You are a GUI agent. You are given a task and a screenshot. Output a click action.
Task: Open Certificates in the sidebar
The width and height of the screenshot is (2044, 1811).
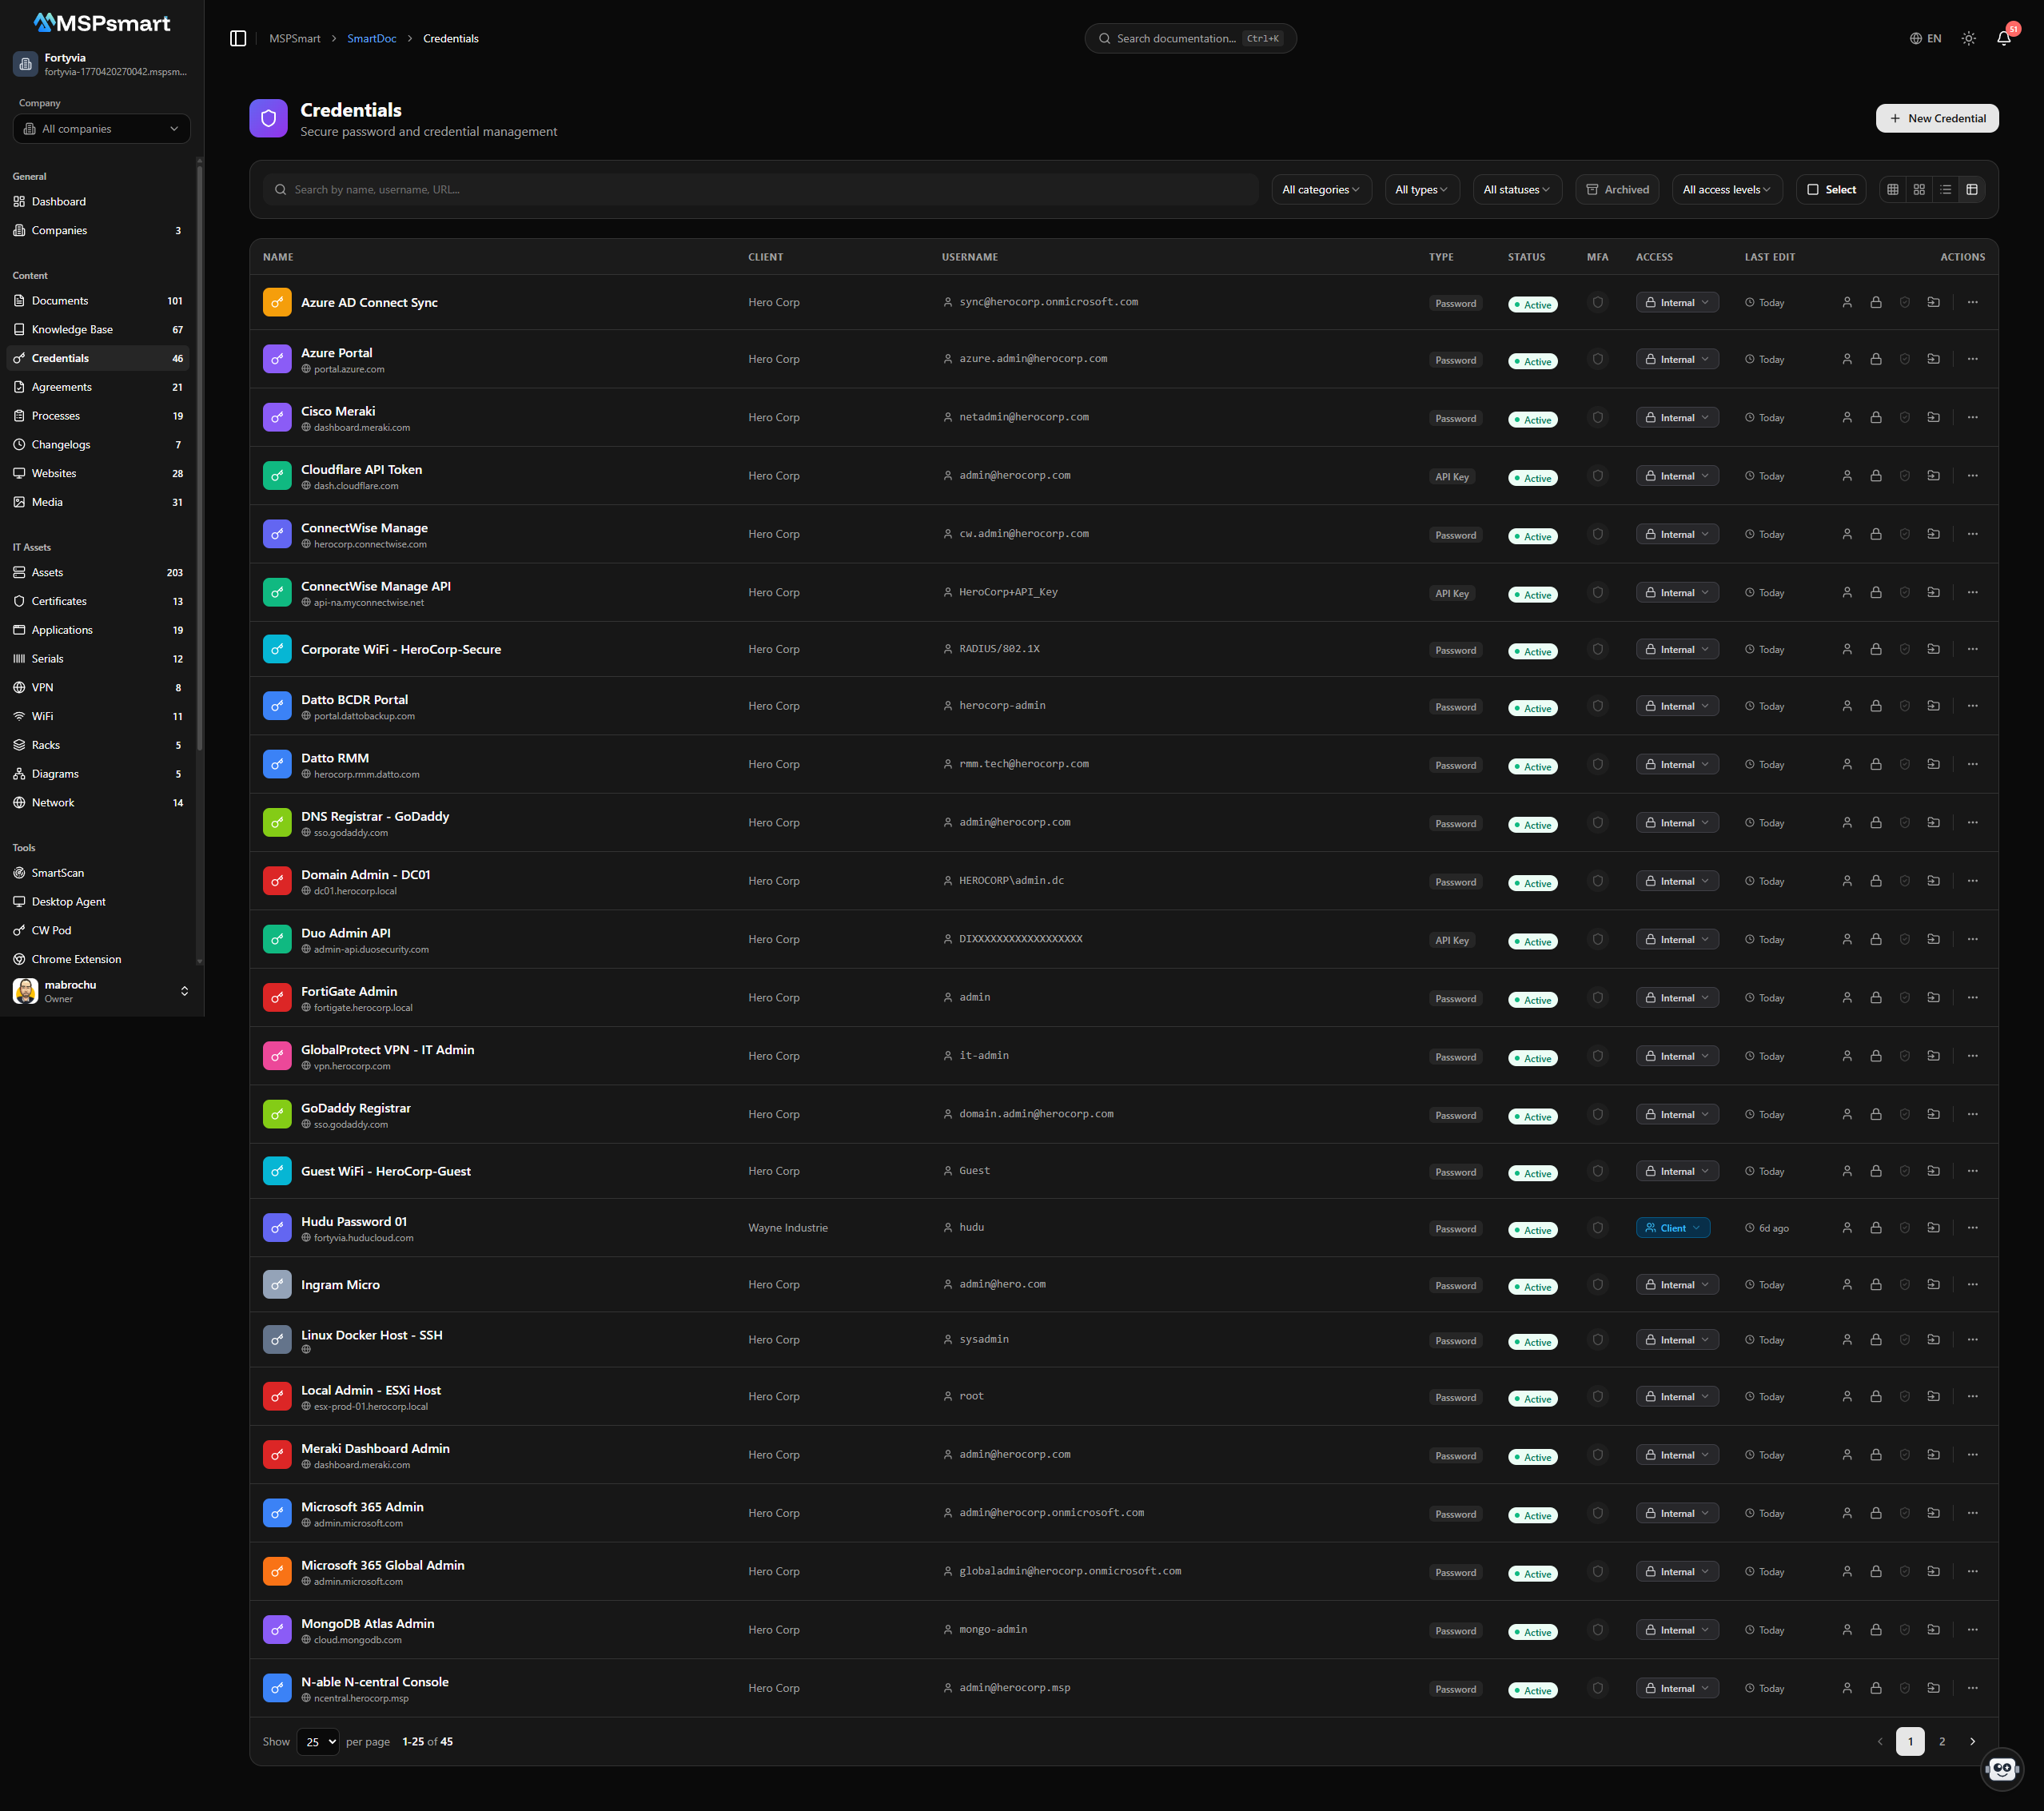coord(59,601)
